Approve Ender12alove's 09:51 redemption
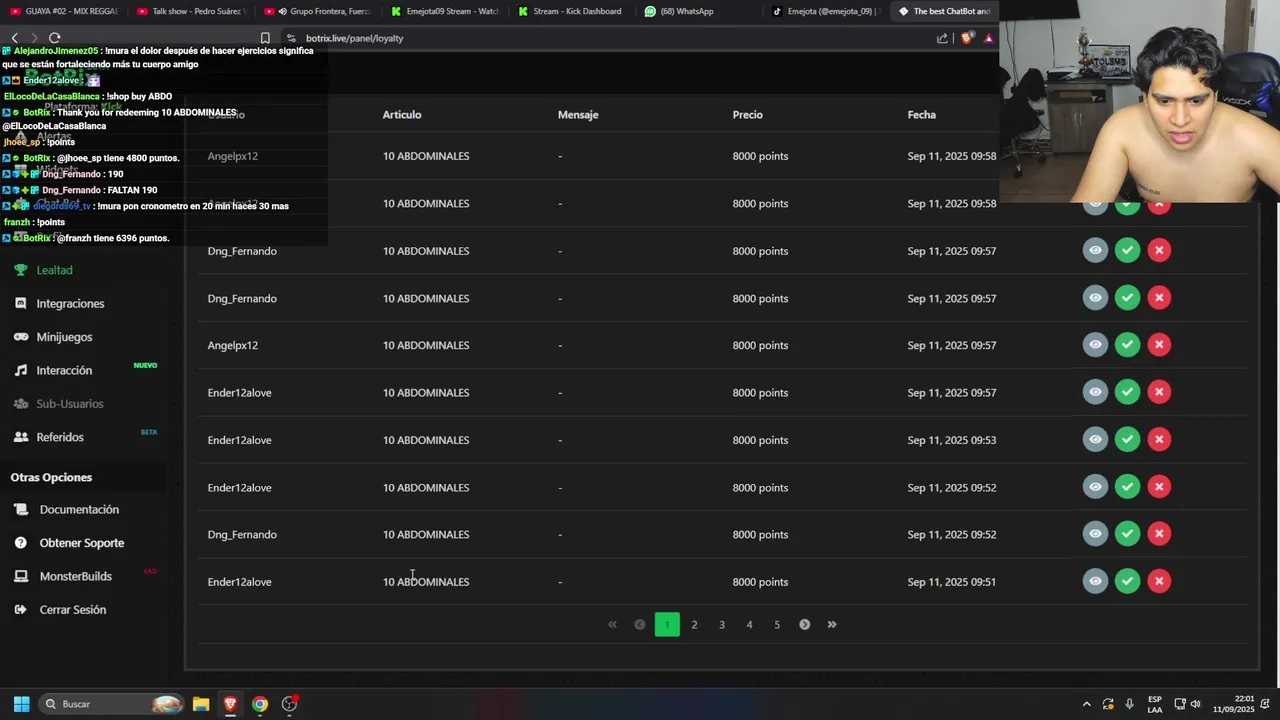The width and height of the screenshot is (1280, 720). pyautogui.click(x=1127, y=581)
